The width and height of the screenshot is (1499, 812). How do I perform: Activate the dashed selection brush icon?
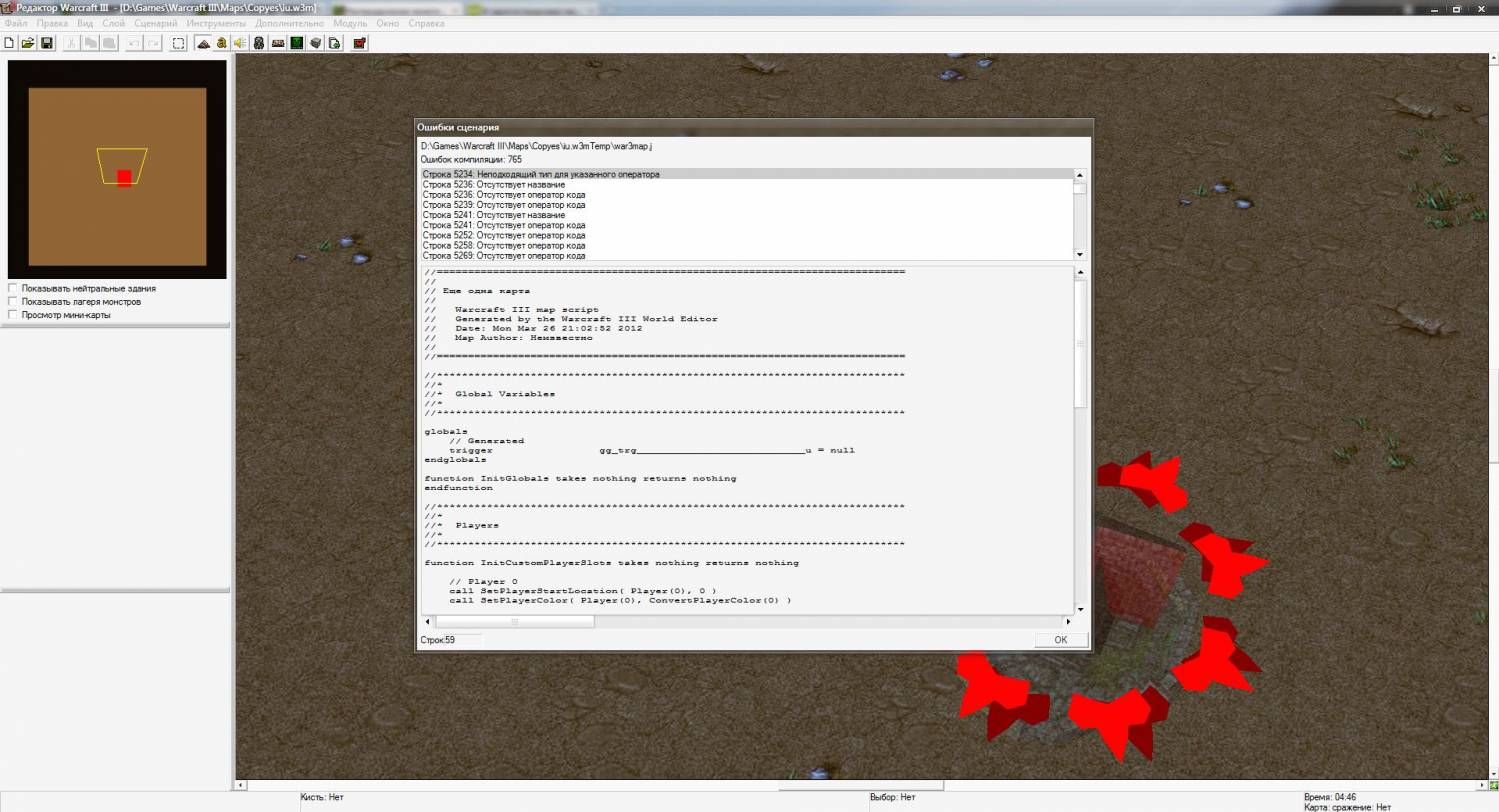[178, 43]
